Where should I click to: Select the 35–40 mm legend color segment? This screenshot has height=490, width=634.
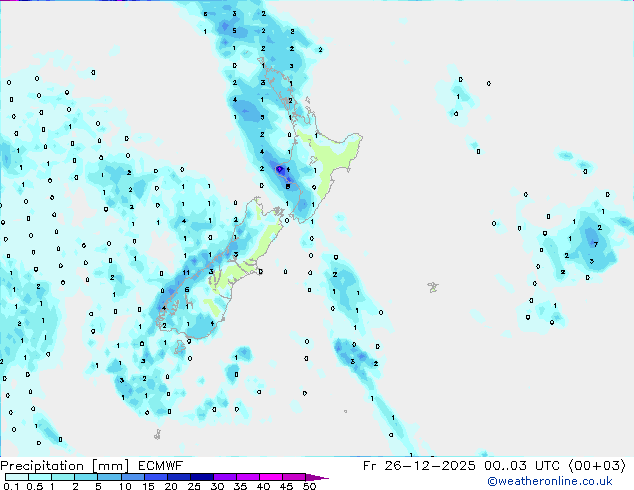pyautogui.click(x=247, y=477)
